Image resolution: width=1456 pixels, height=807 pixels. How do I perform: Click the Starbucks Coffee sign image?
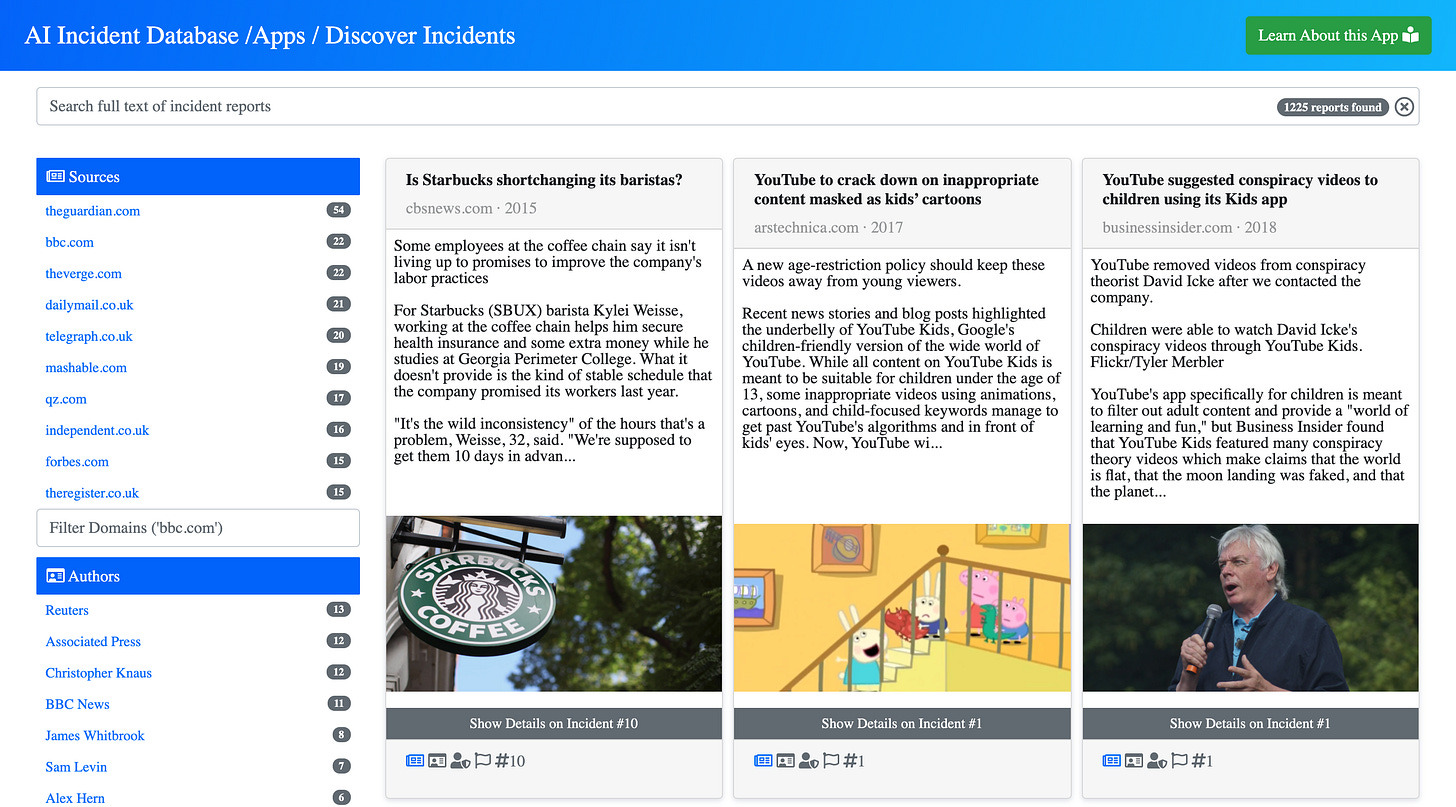tap(554, 604)
